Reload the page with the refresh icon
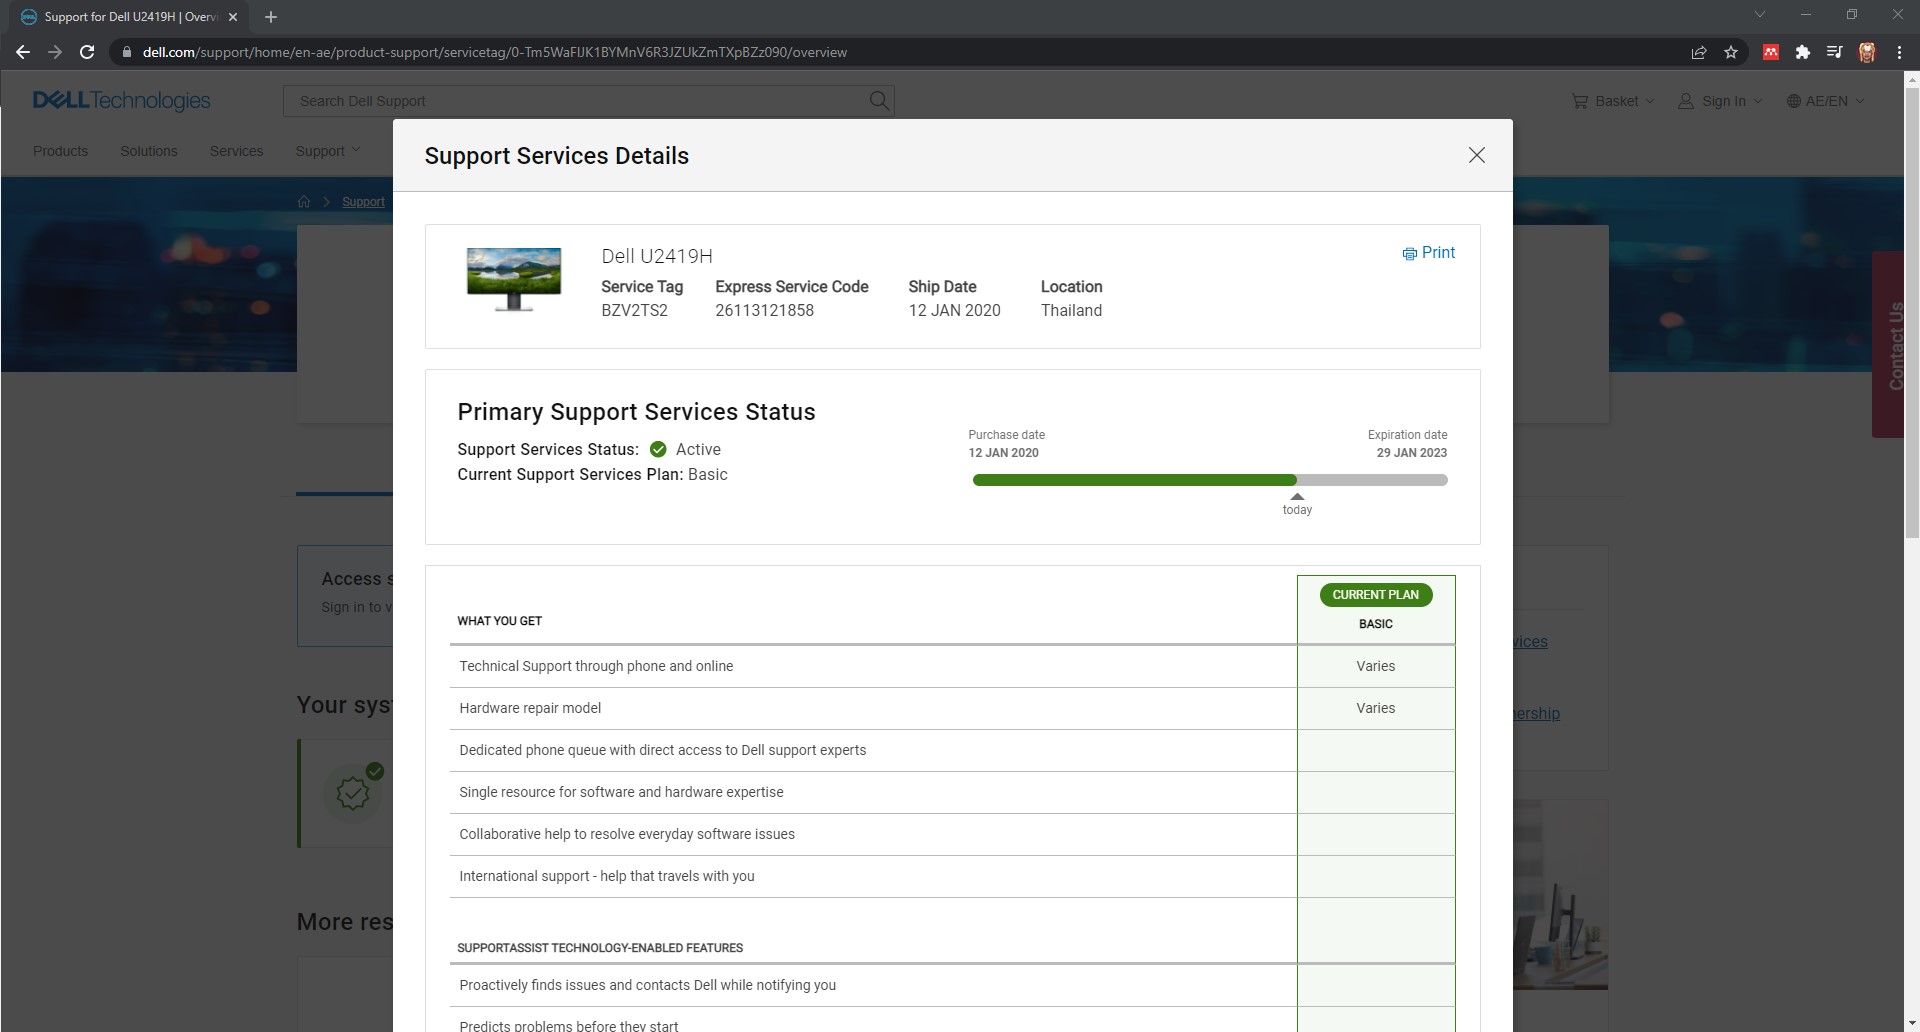Screen dimensions: 1920x1032 tap(87, 52)
